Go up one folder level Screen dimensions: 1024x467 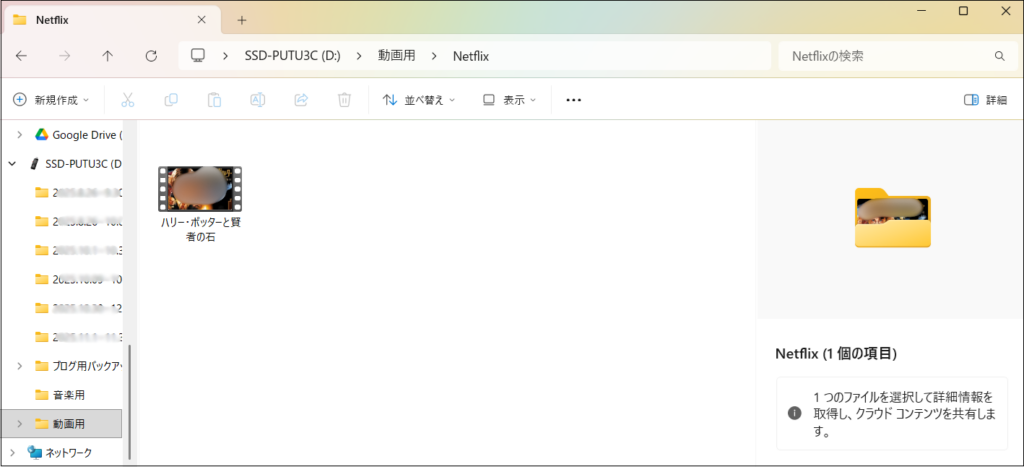pos(108,56)
